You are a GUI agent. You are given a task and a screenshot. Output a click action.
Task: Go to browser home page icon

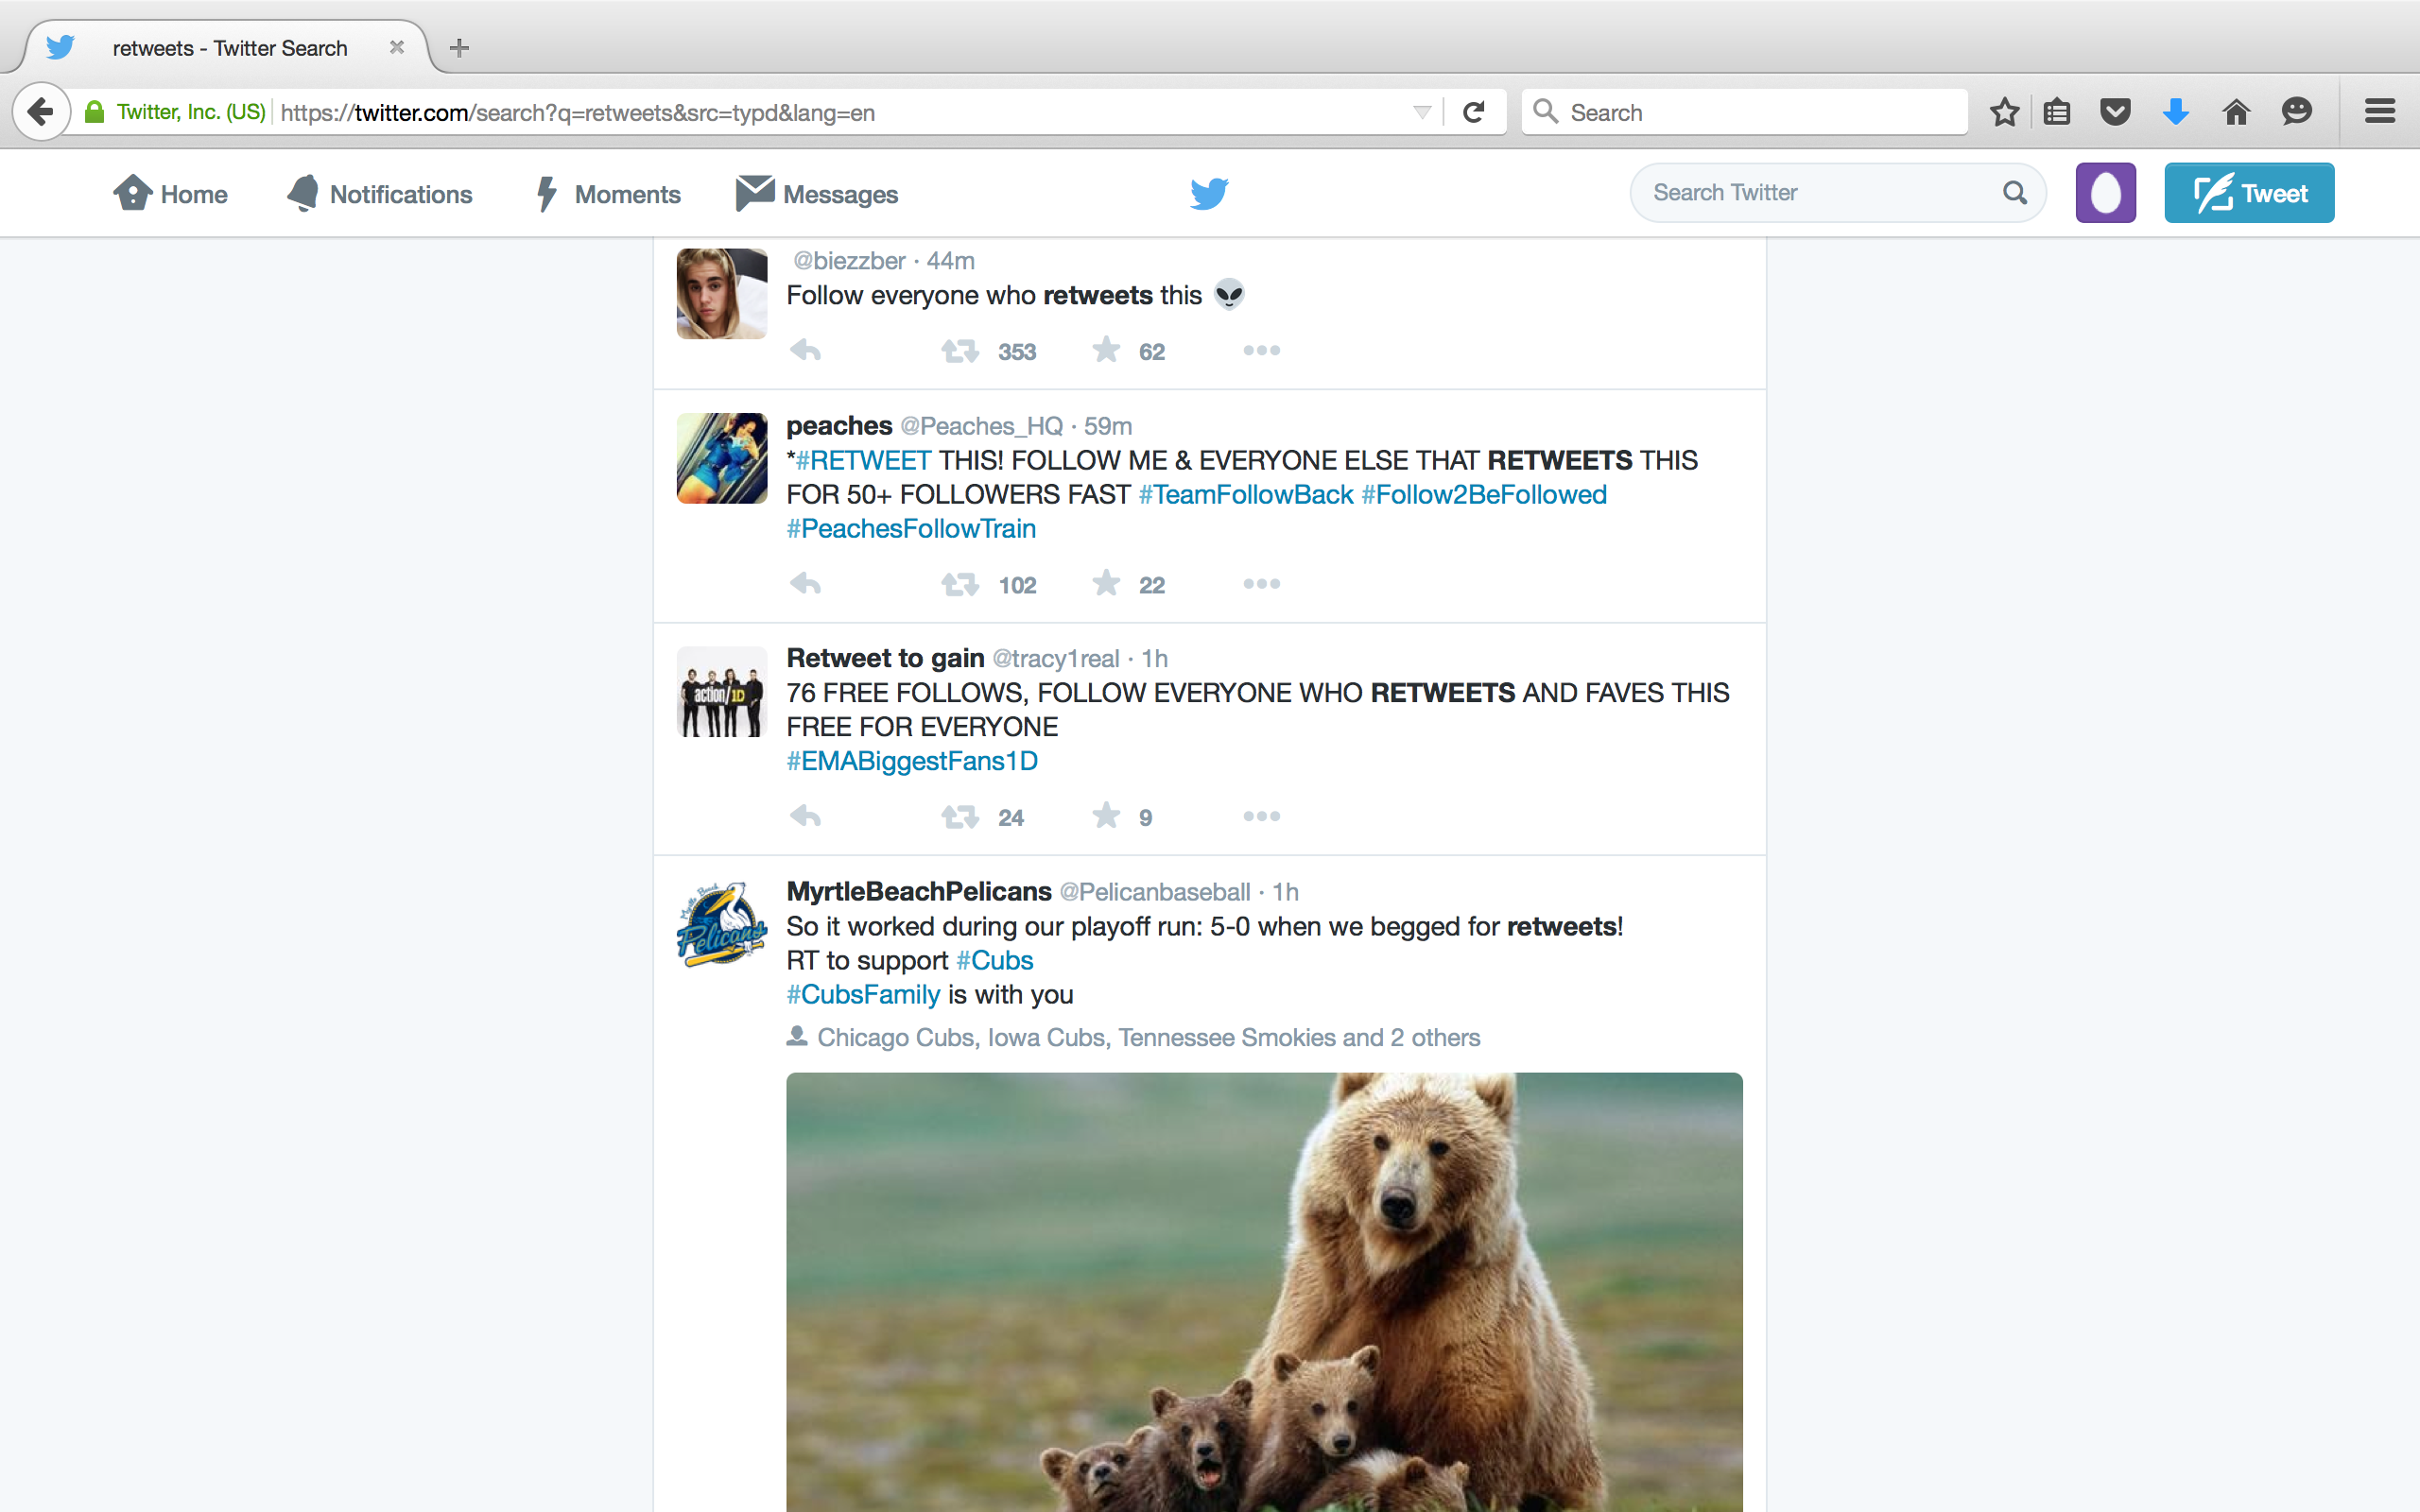(x=2237, y=112)
